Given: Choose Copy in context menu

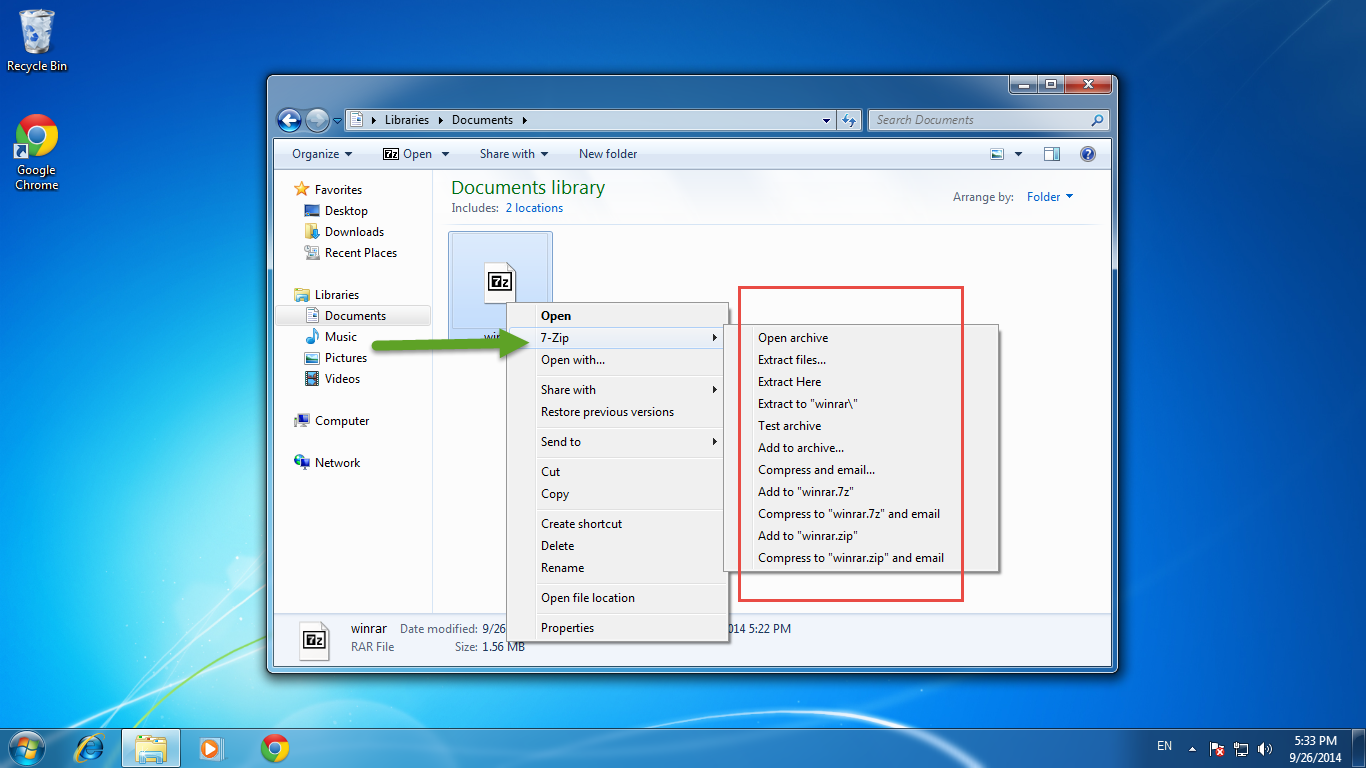Looking at the screenshot, I should tap(617, 494).
